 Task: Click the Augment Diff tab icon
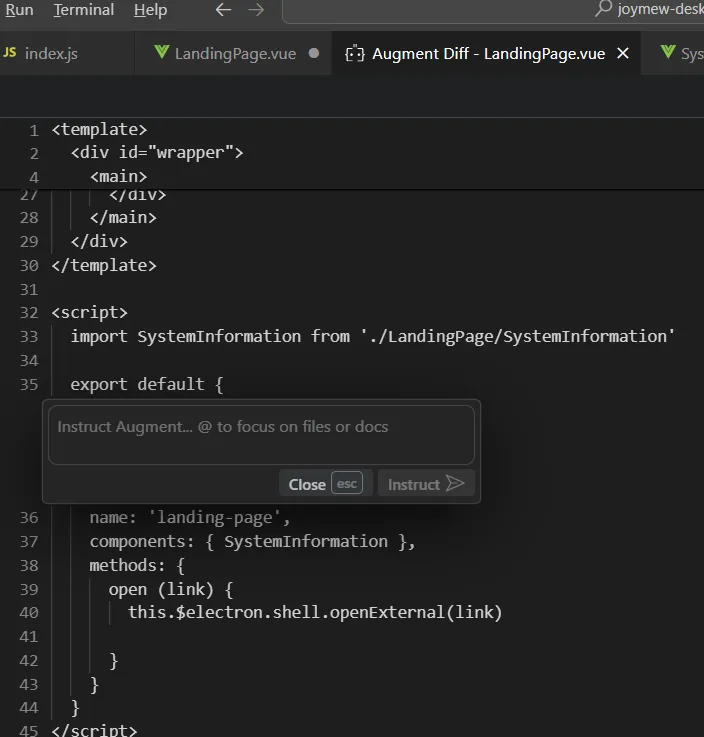point(355,54)
